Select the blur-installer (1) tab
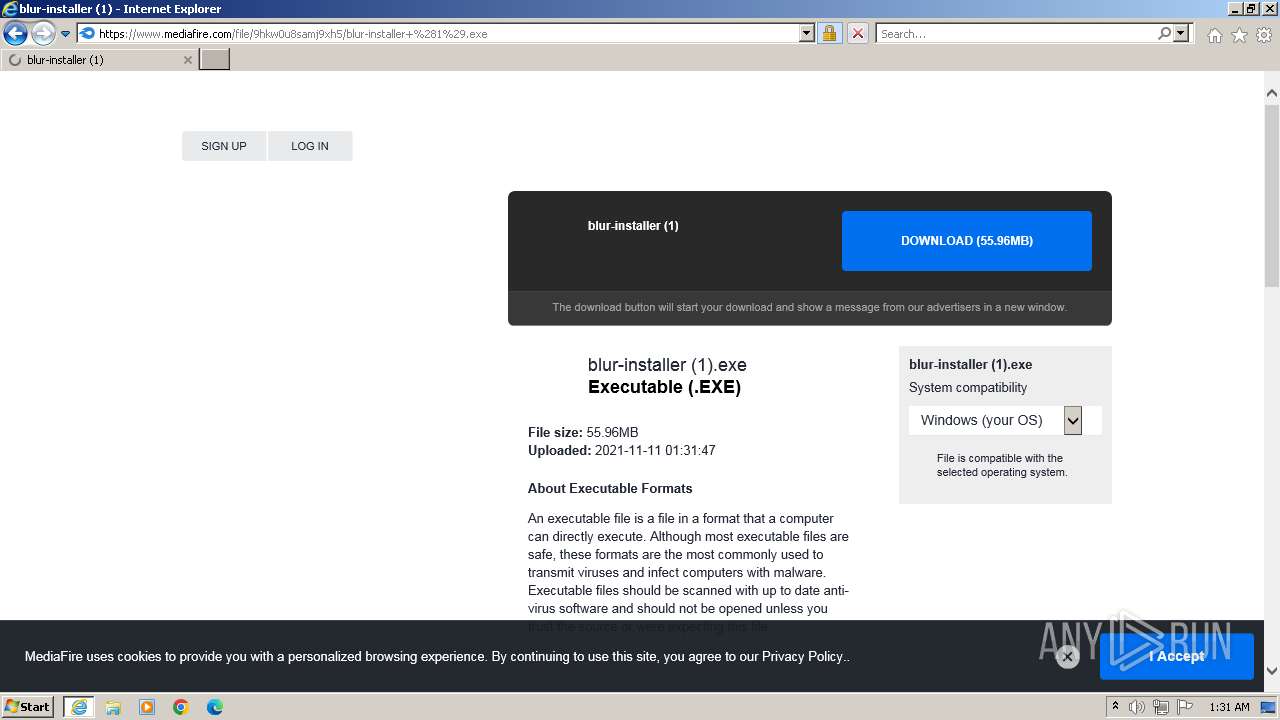The width and height of the screenshot is (1280, 720). [x=99, y=60]
